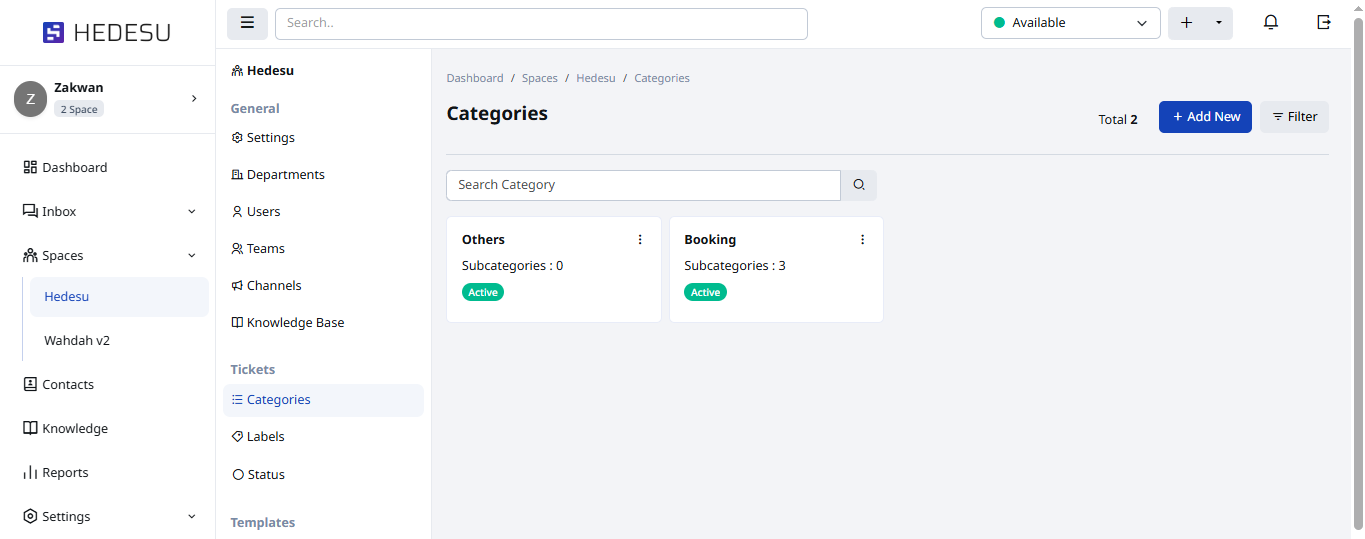The width and height of the screenshot is (1365, 539).
Task: Open the three-dot menu on Others card
Action: (x=640, y=240)
